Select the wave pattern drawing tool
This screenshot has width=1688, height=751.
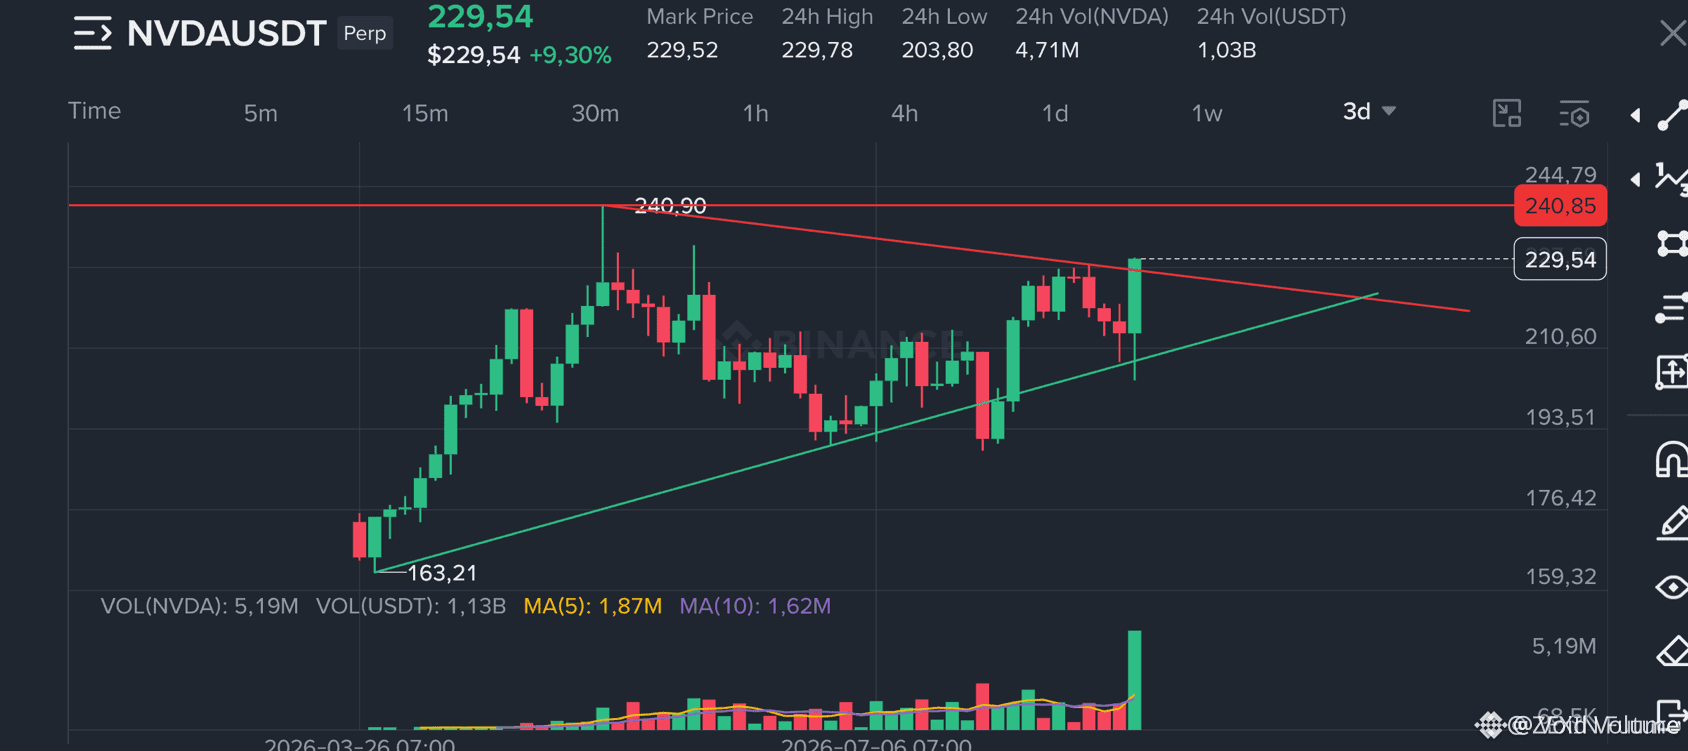[1671, 179]
